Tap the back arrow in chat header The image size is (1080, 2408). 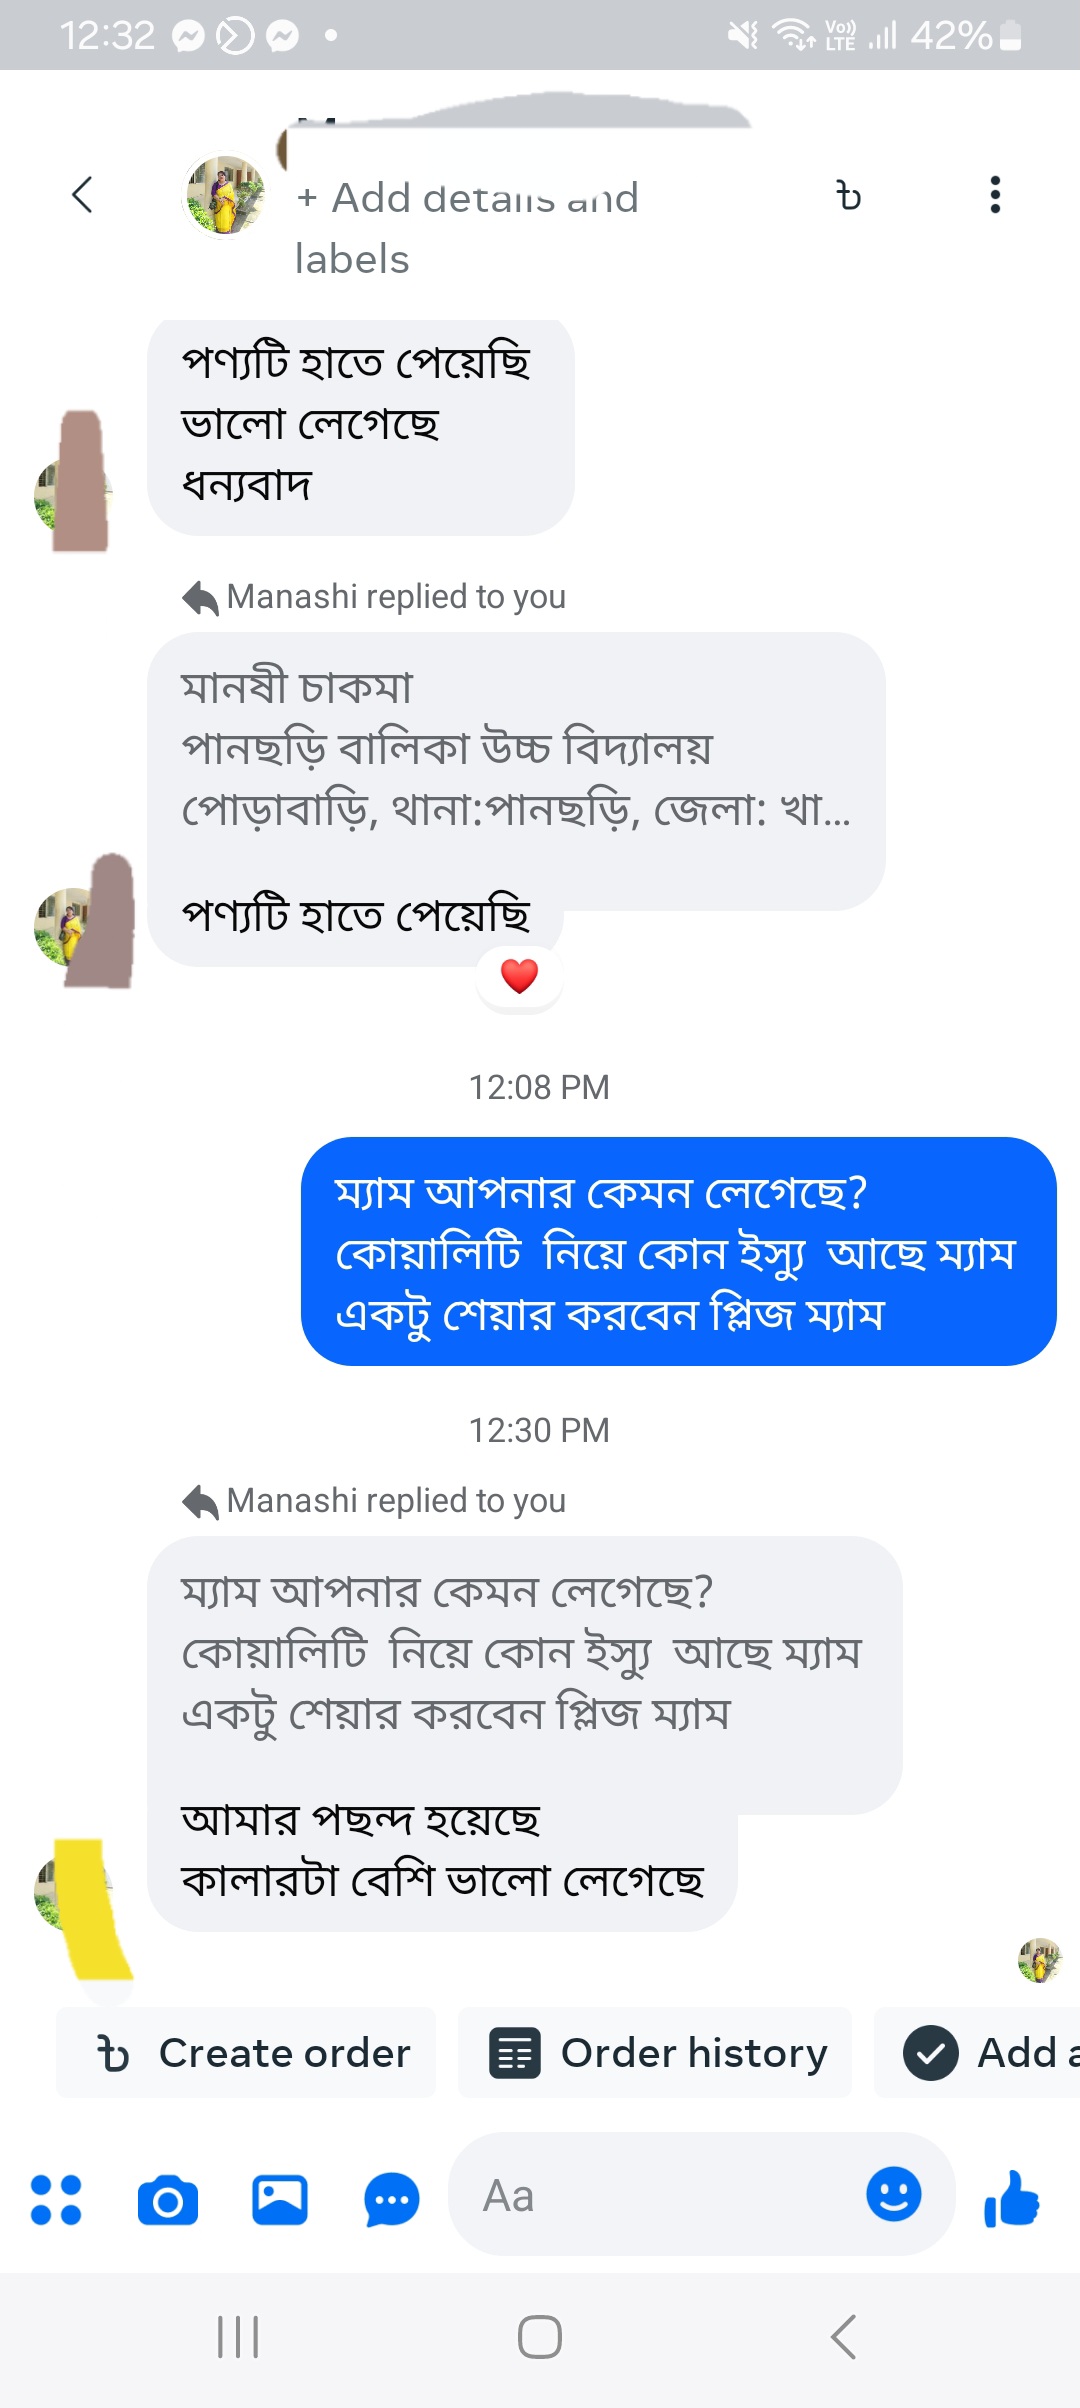click(83, 195)
